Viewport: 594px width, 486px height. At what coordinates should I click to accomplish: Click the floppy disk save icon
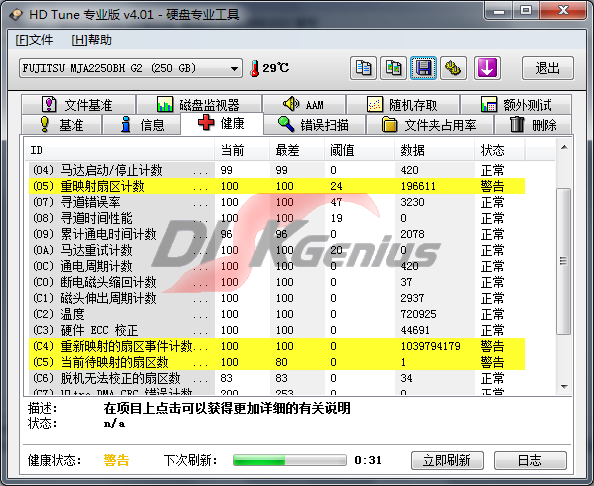click(x=423, y=68)
